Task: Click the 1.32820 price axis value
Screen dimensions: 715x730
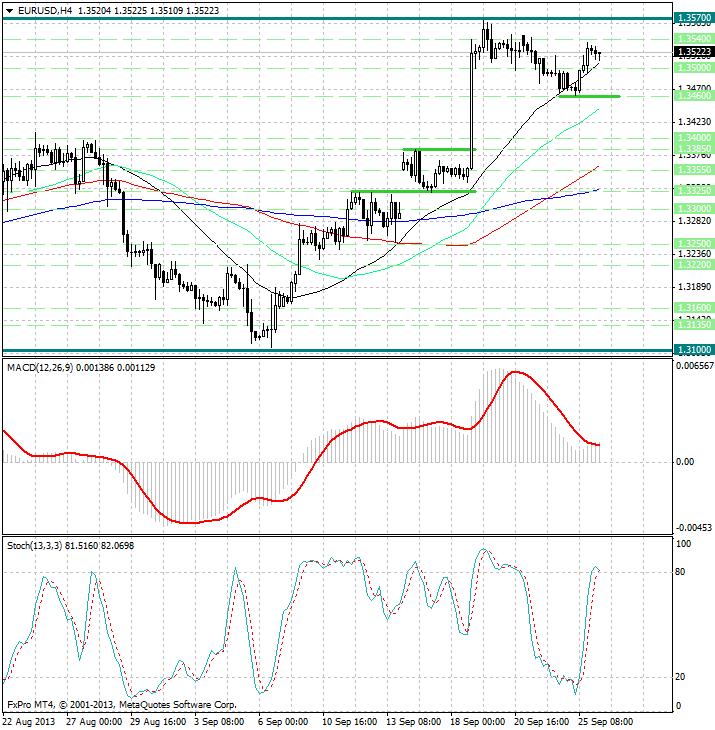Action: [695, 221]
